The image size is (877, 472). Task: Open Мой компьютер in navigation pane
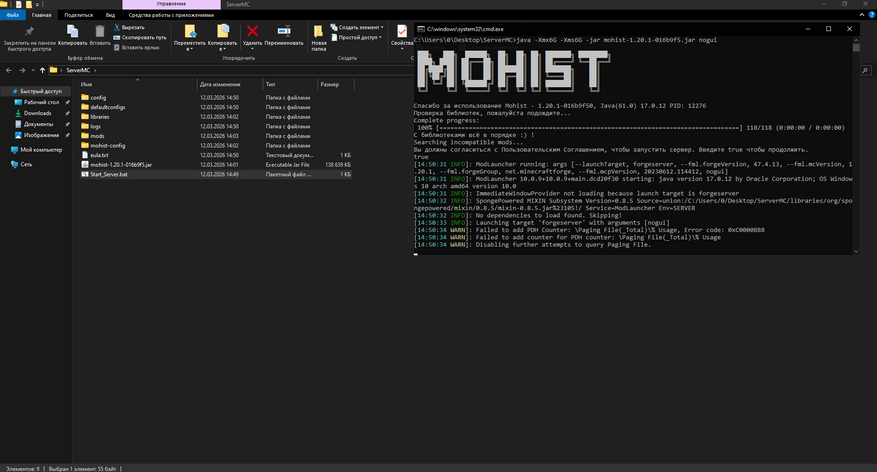[36, 150]
